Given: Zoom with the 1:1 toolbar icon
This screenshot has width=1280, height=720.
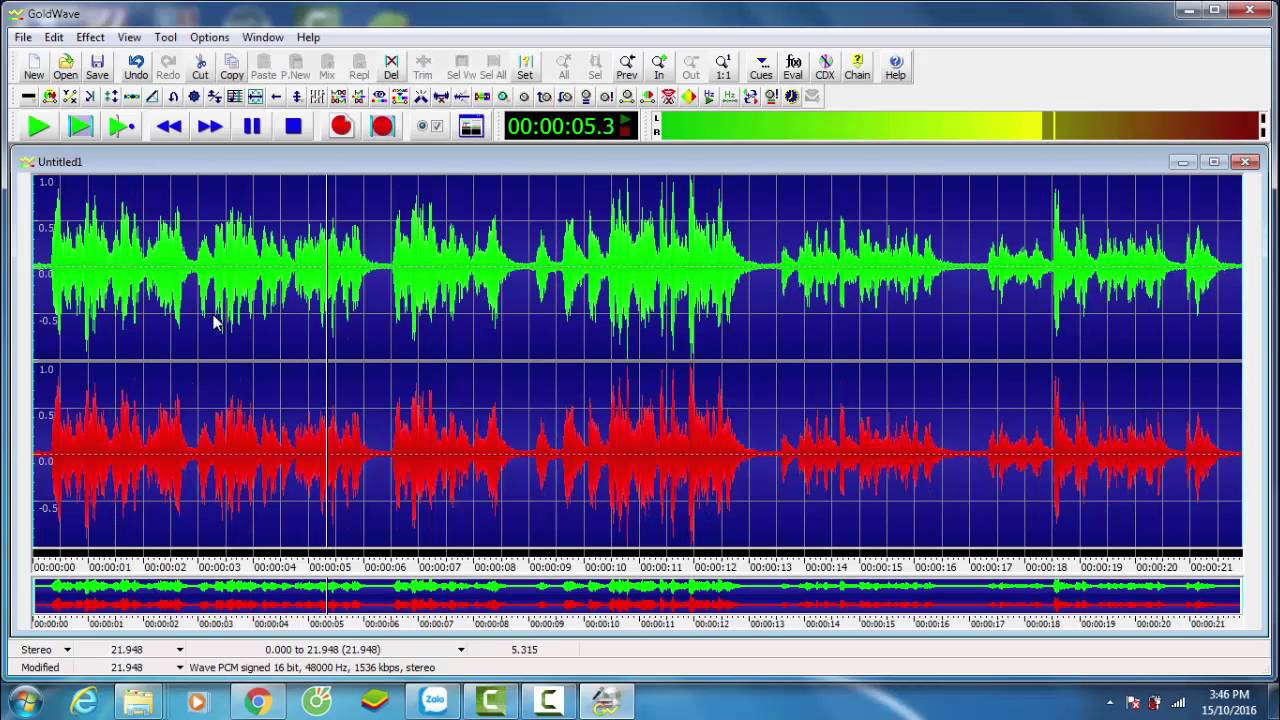Looking at the screenshot, I should click(x=723, y=67).
